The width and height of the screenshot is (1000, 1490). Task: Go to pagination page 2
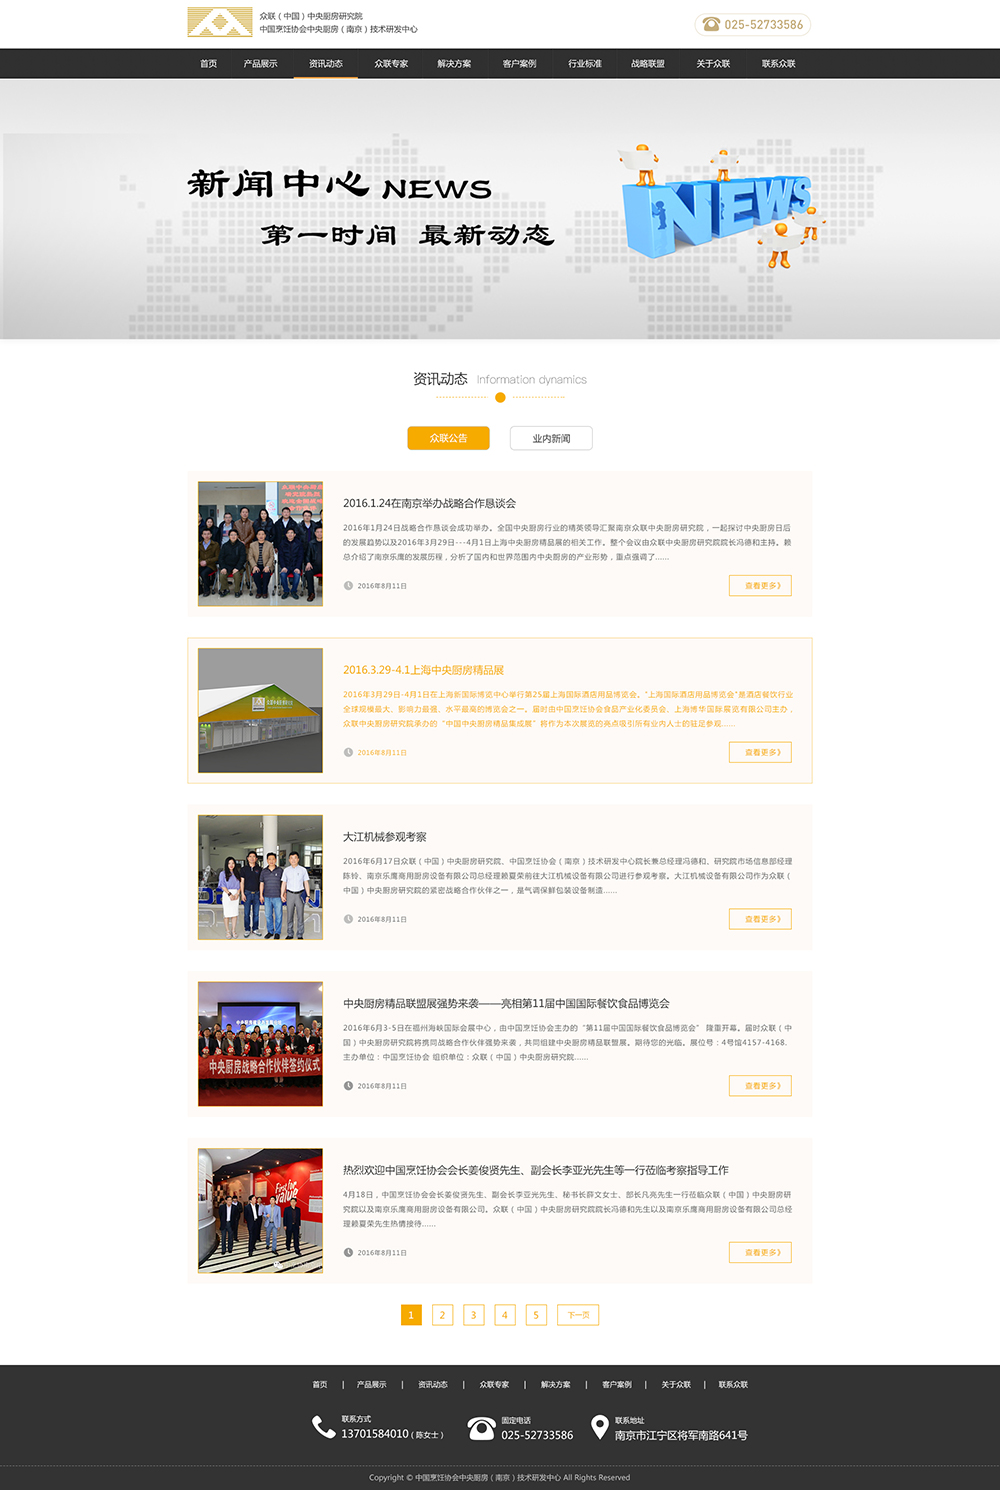click(442, 1315)
